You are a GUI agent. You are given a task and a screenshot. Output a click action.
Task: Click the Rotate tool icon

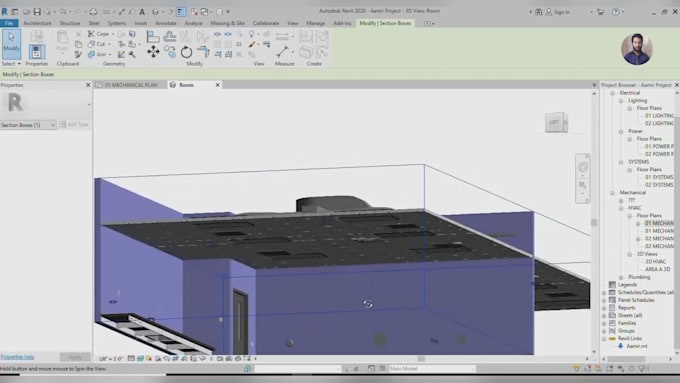(x=186, y=52)
